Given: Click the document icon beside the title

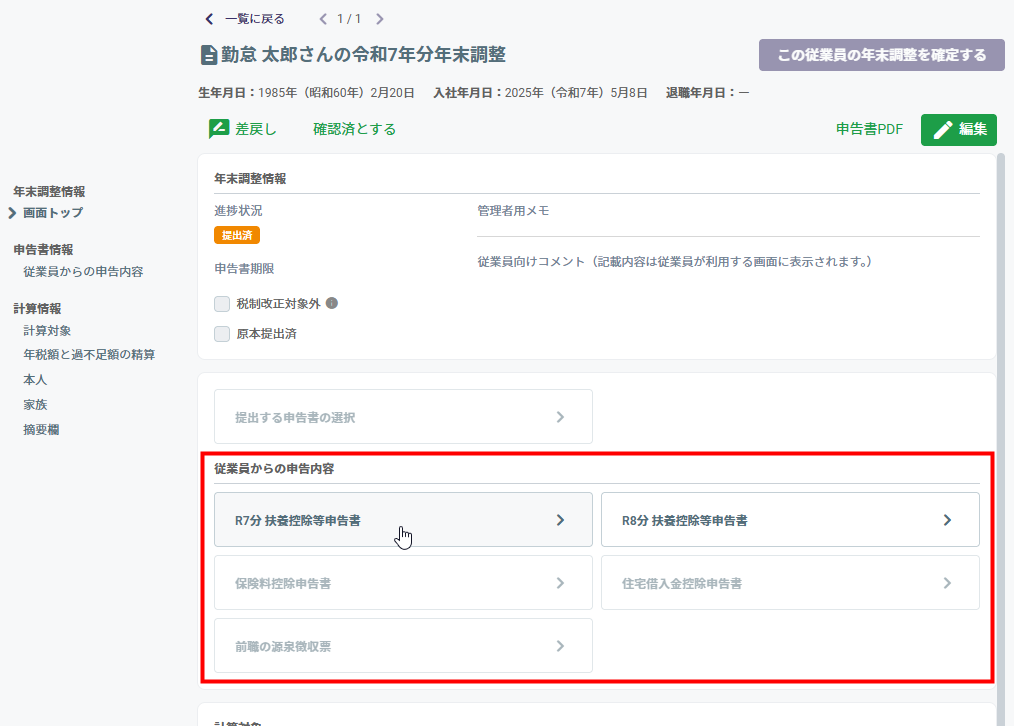Looking at the screenshot, I should (x=208, y=55).
